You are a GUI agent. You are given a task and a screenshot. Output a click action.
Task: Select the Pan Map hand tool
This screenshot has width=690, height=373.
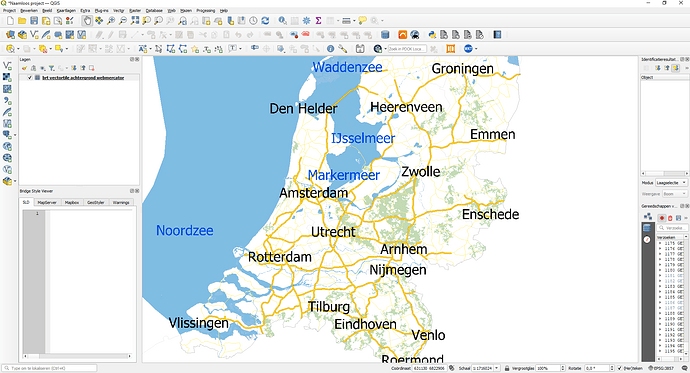[87, 21]
